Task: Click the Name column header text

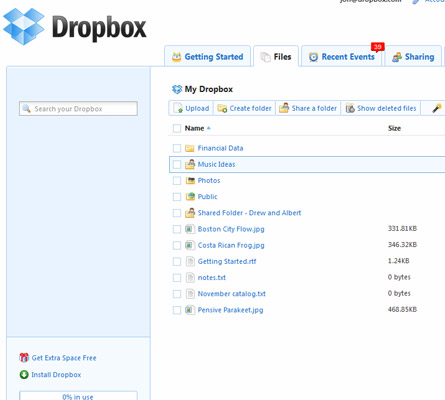Action: click(x=194, y=128)
